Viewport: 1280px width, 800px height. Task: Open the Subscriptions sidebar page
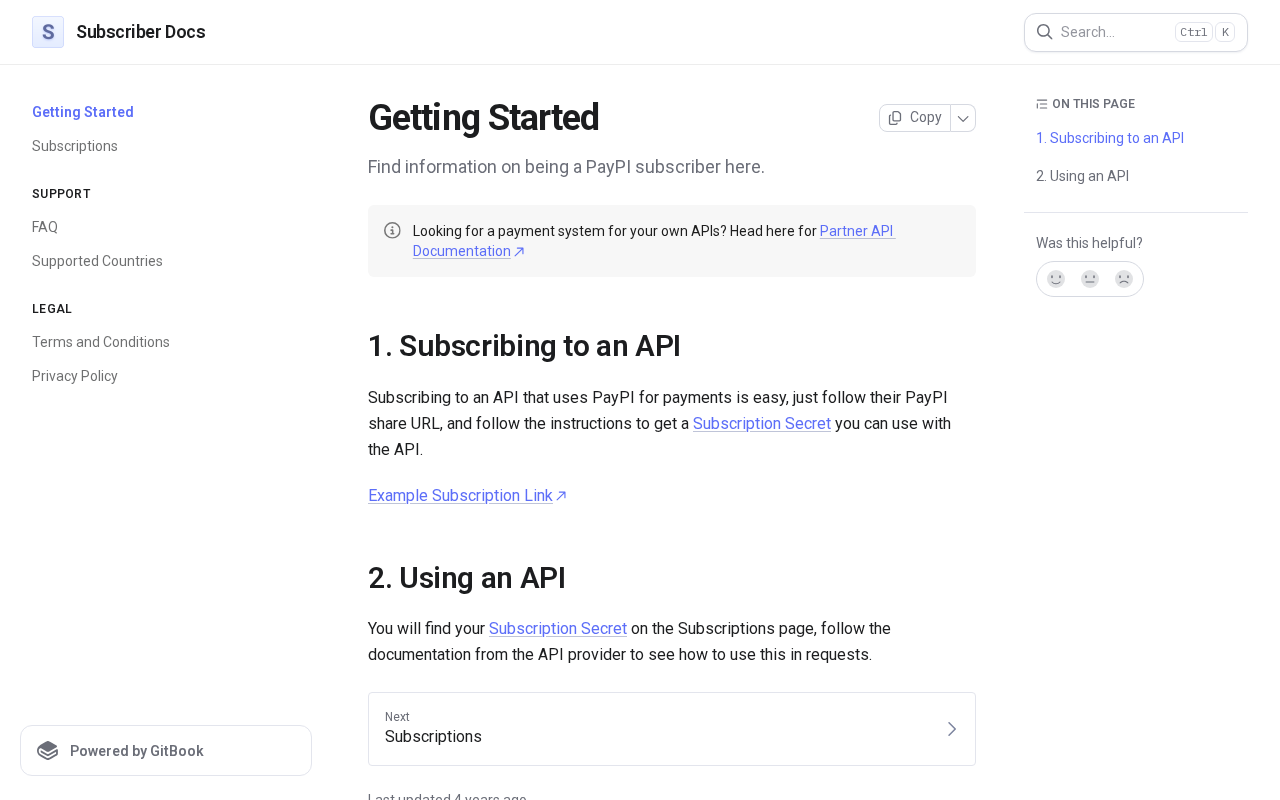75,146
